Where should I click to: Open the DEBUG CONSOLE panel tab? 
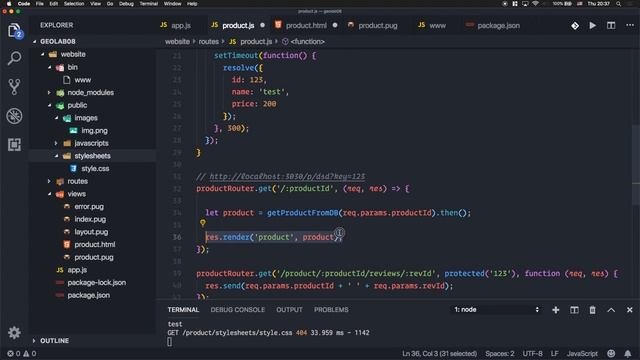click(238, 310)
